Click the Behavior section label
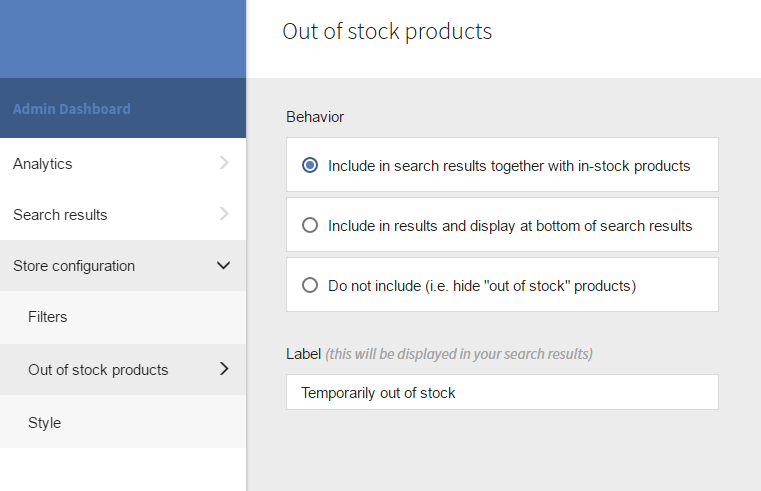The image size is (761, 491). (x=315, y=117)
